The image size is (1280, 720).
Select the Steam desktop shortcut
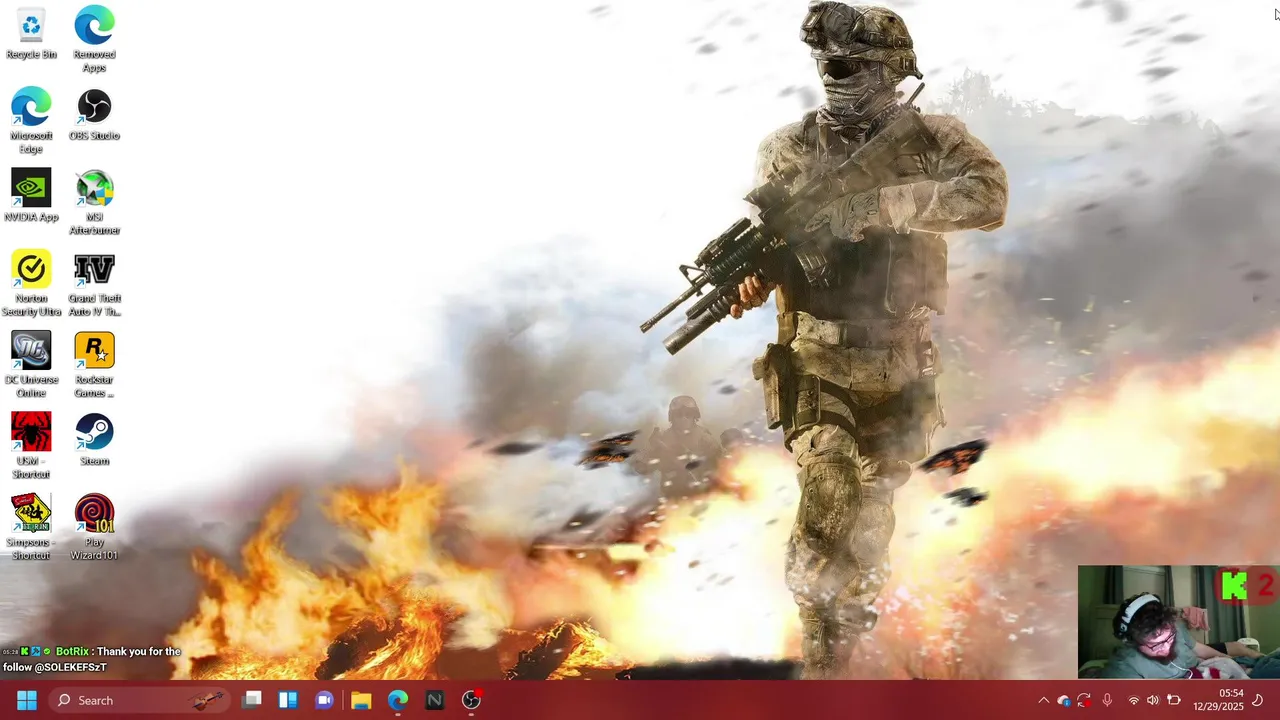pyautogui.click(x=94, y=440)
